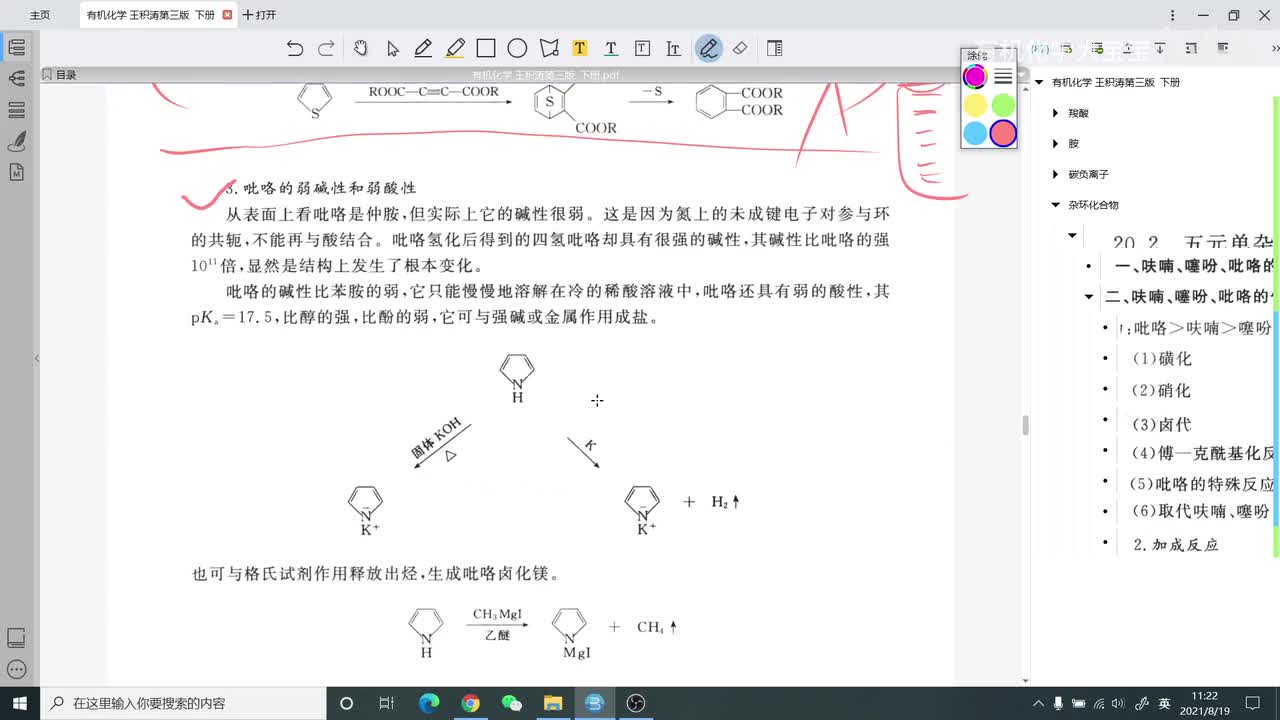Choose the green color in pen popup
Screen dimensions: 1280x720
point(1003,105)
